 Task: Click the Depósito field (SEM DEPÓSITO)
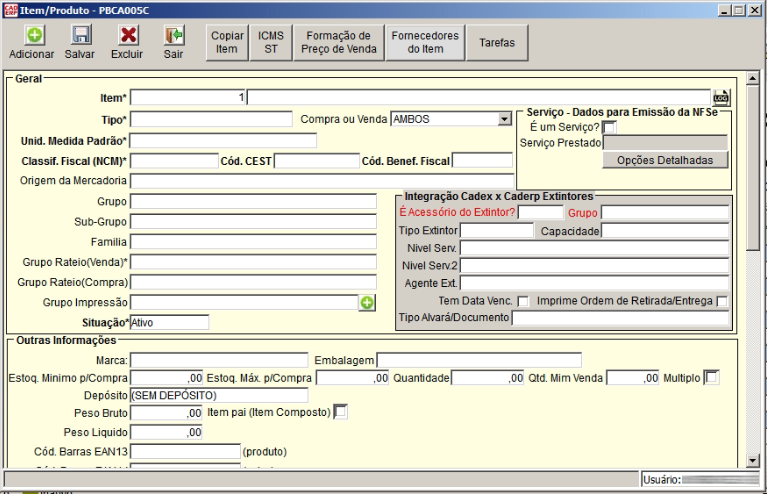pos(219,395)
